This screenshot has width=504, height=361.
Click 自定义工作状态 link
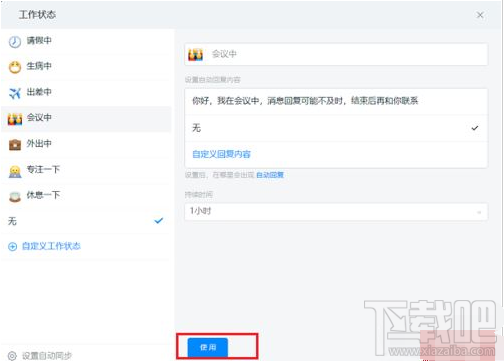click(51, 246)
